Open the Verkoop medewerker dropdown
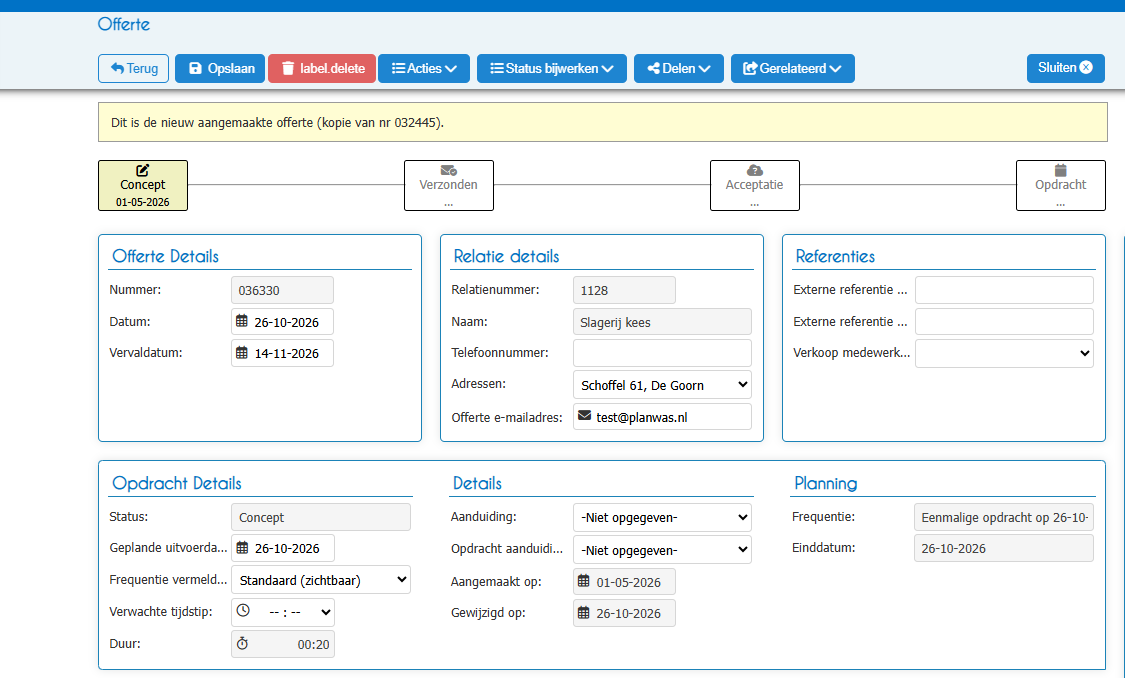Viewport: 1125px width, 678px height. (x=1004, y=353)
